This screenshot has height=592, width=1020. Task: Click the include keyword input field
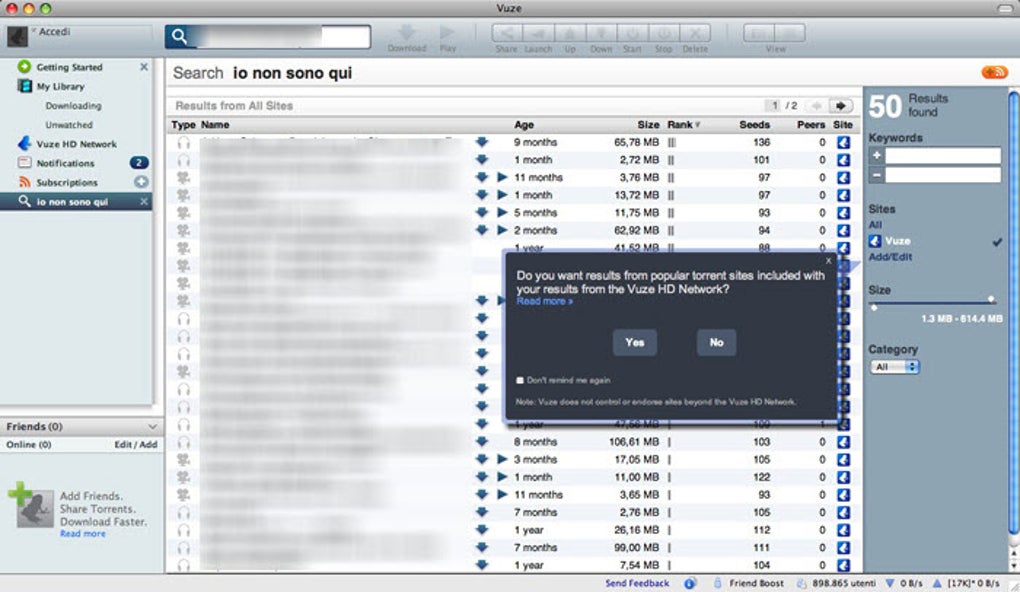(x=943, y=155)
